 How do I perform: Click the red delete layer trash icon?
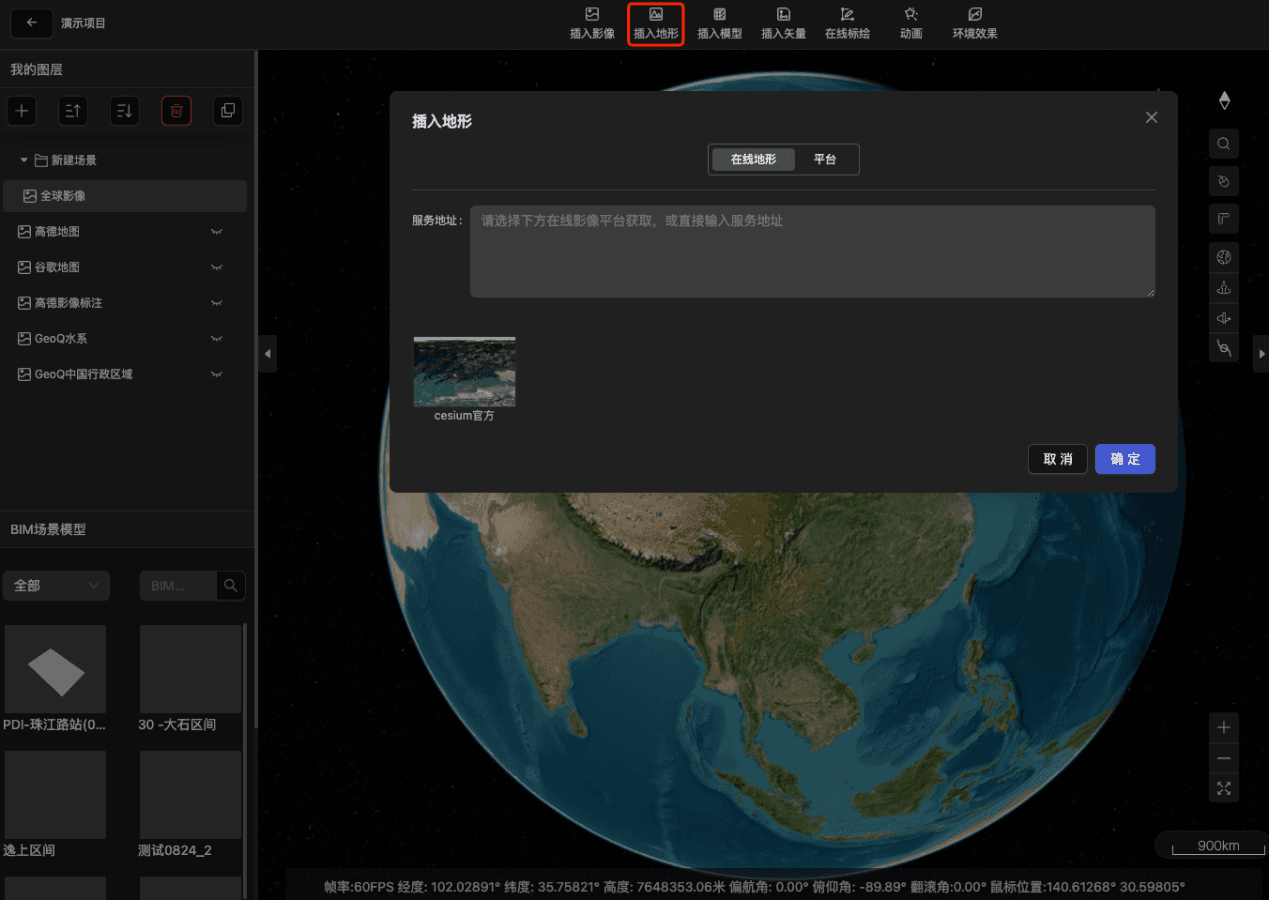pos(176,111)
